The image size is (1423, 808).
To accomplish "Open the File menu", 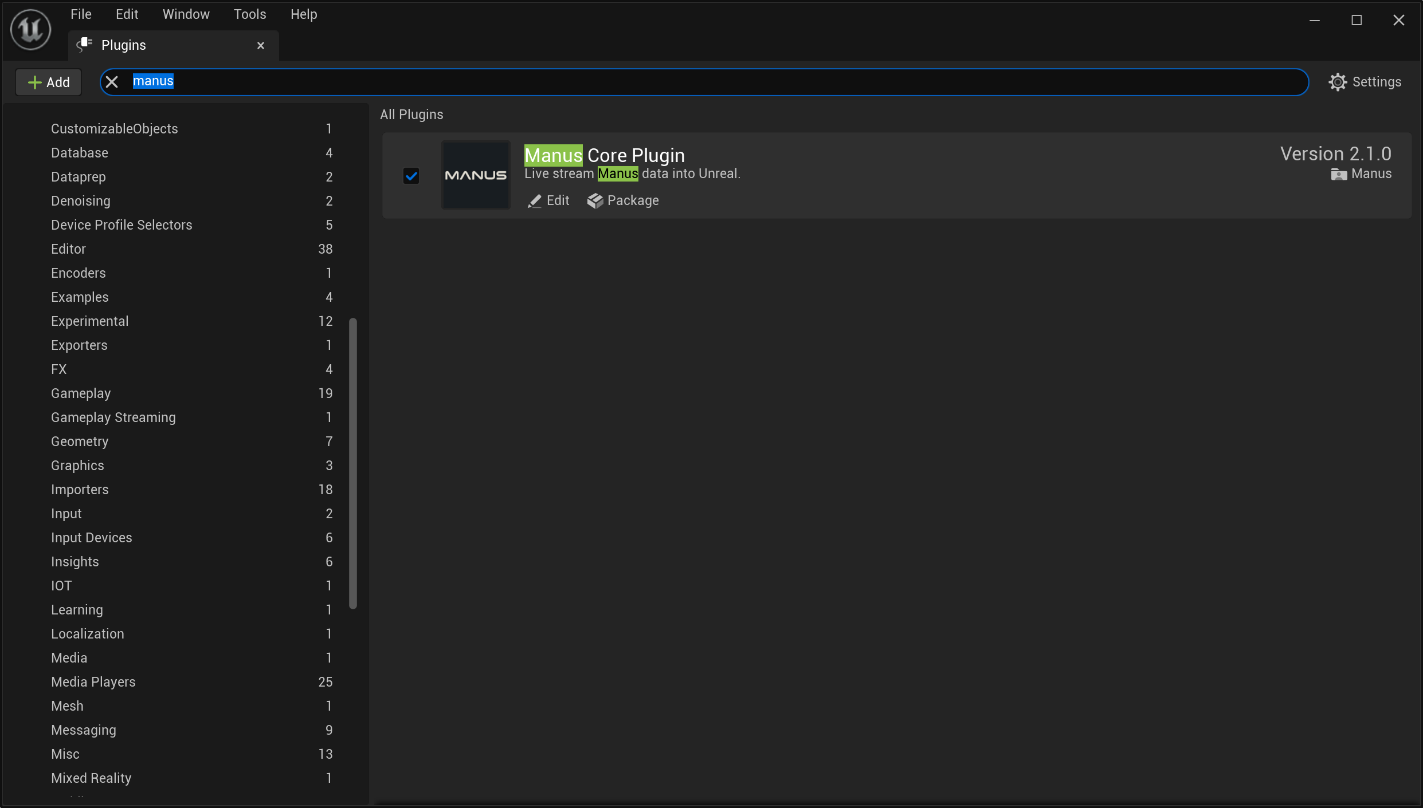I will pos(81,14).
